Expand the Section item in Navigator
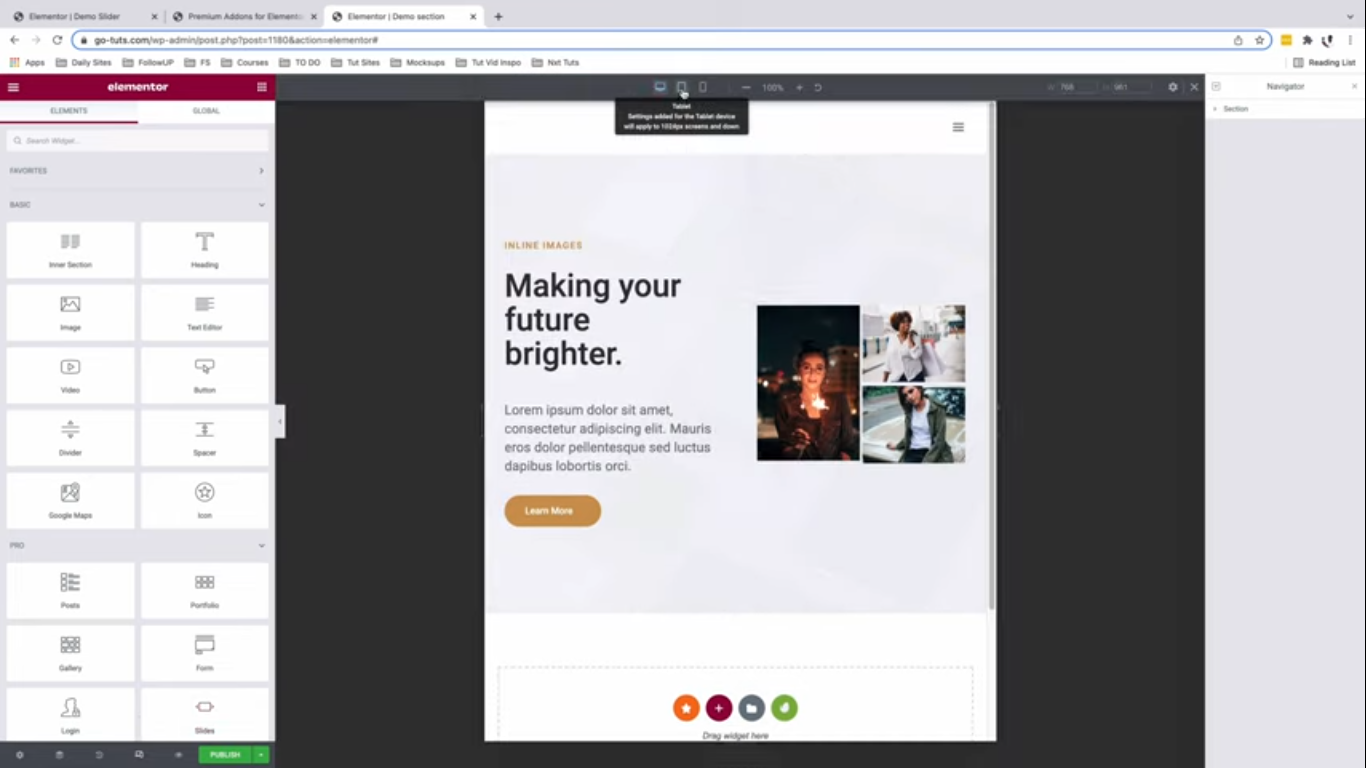 click(1215, 109)
